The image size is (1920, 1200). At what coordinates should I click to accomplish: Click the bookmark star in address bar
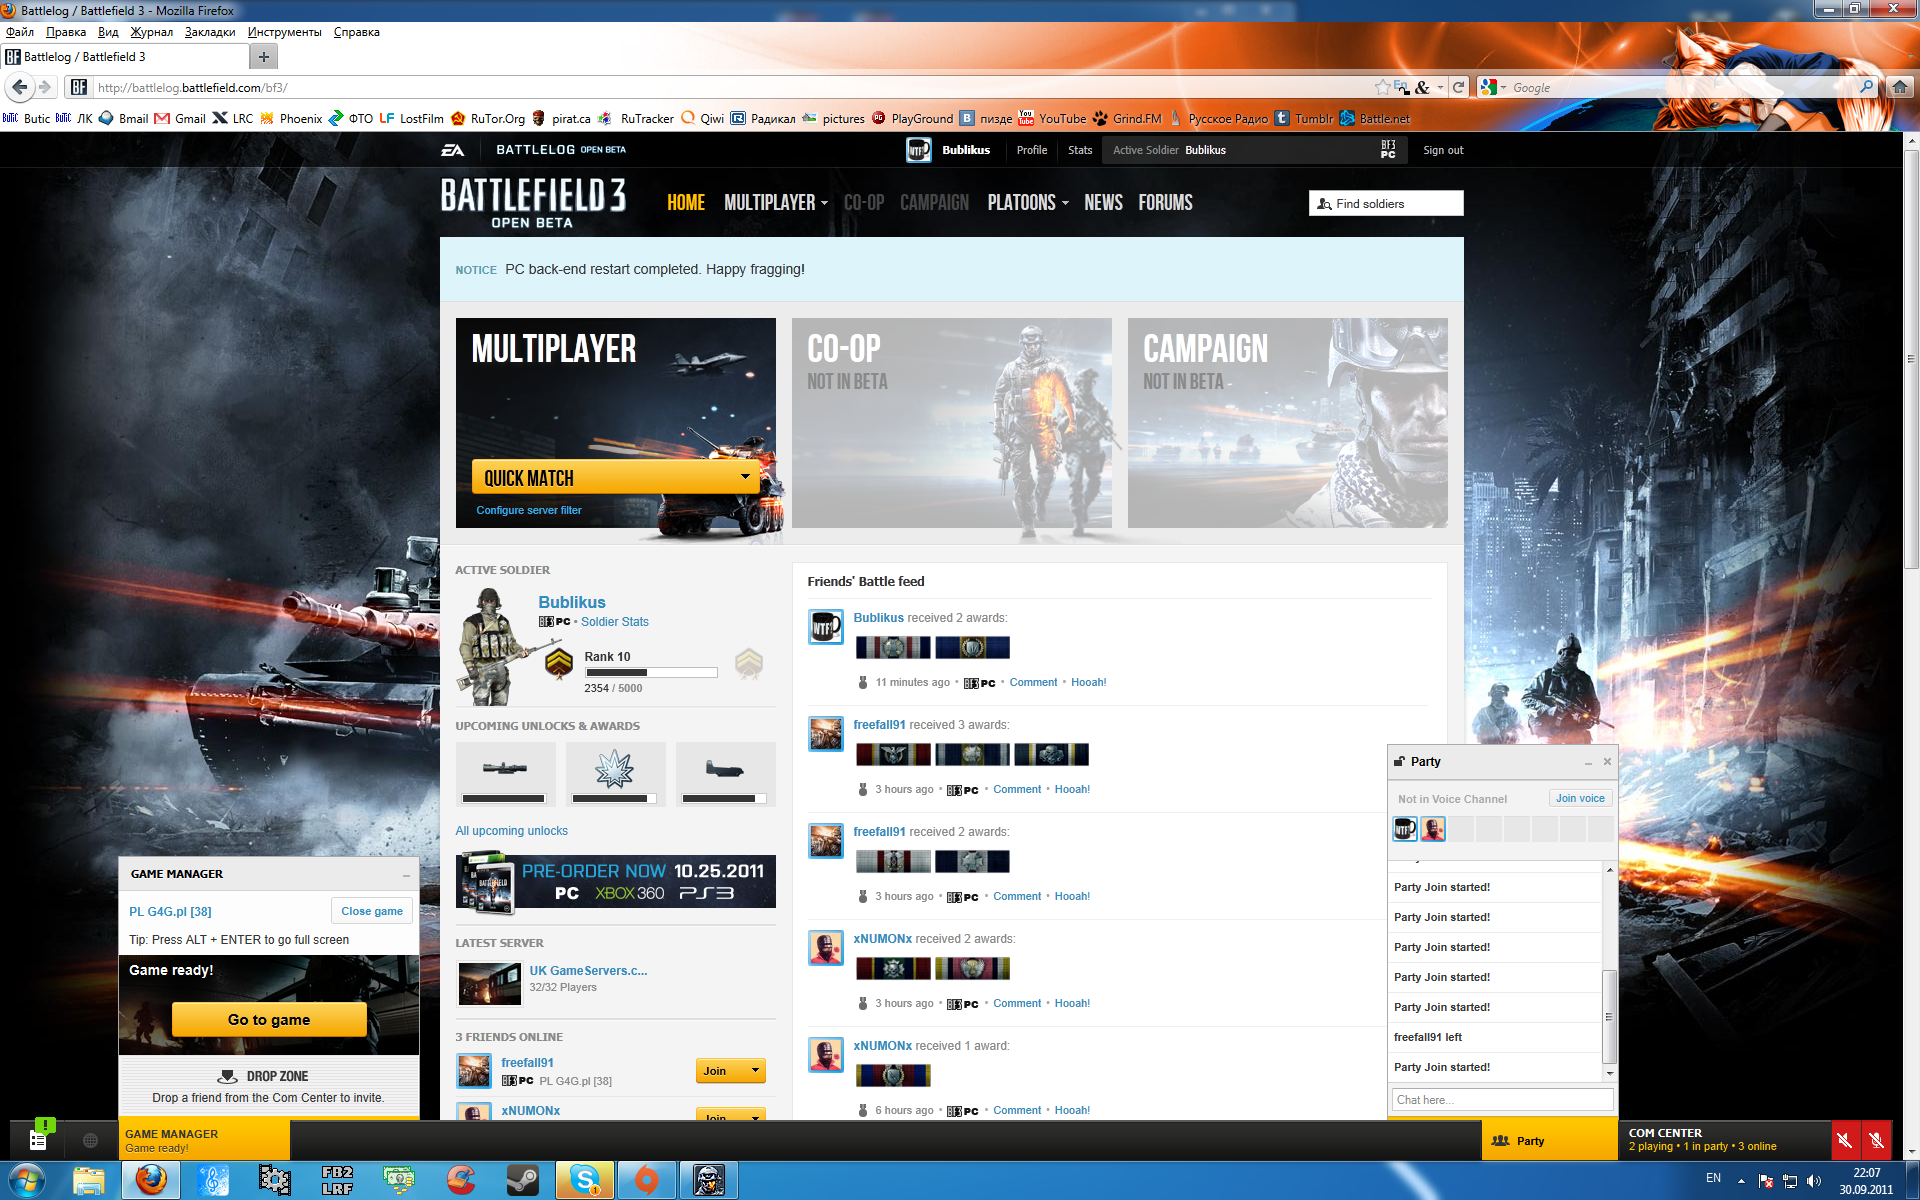tap(1382, 87)
